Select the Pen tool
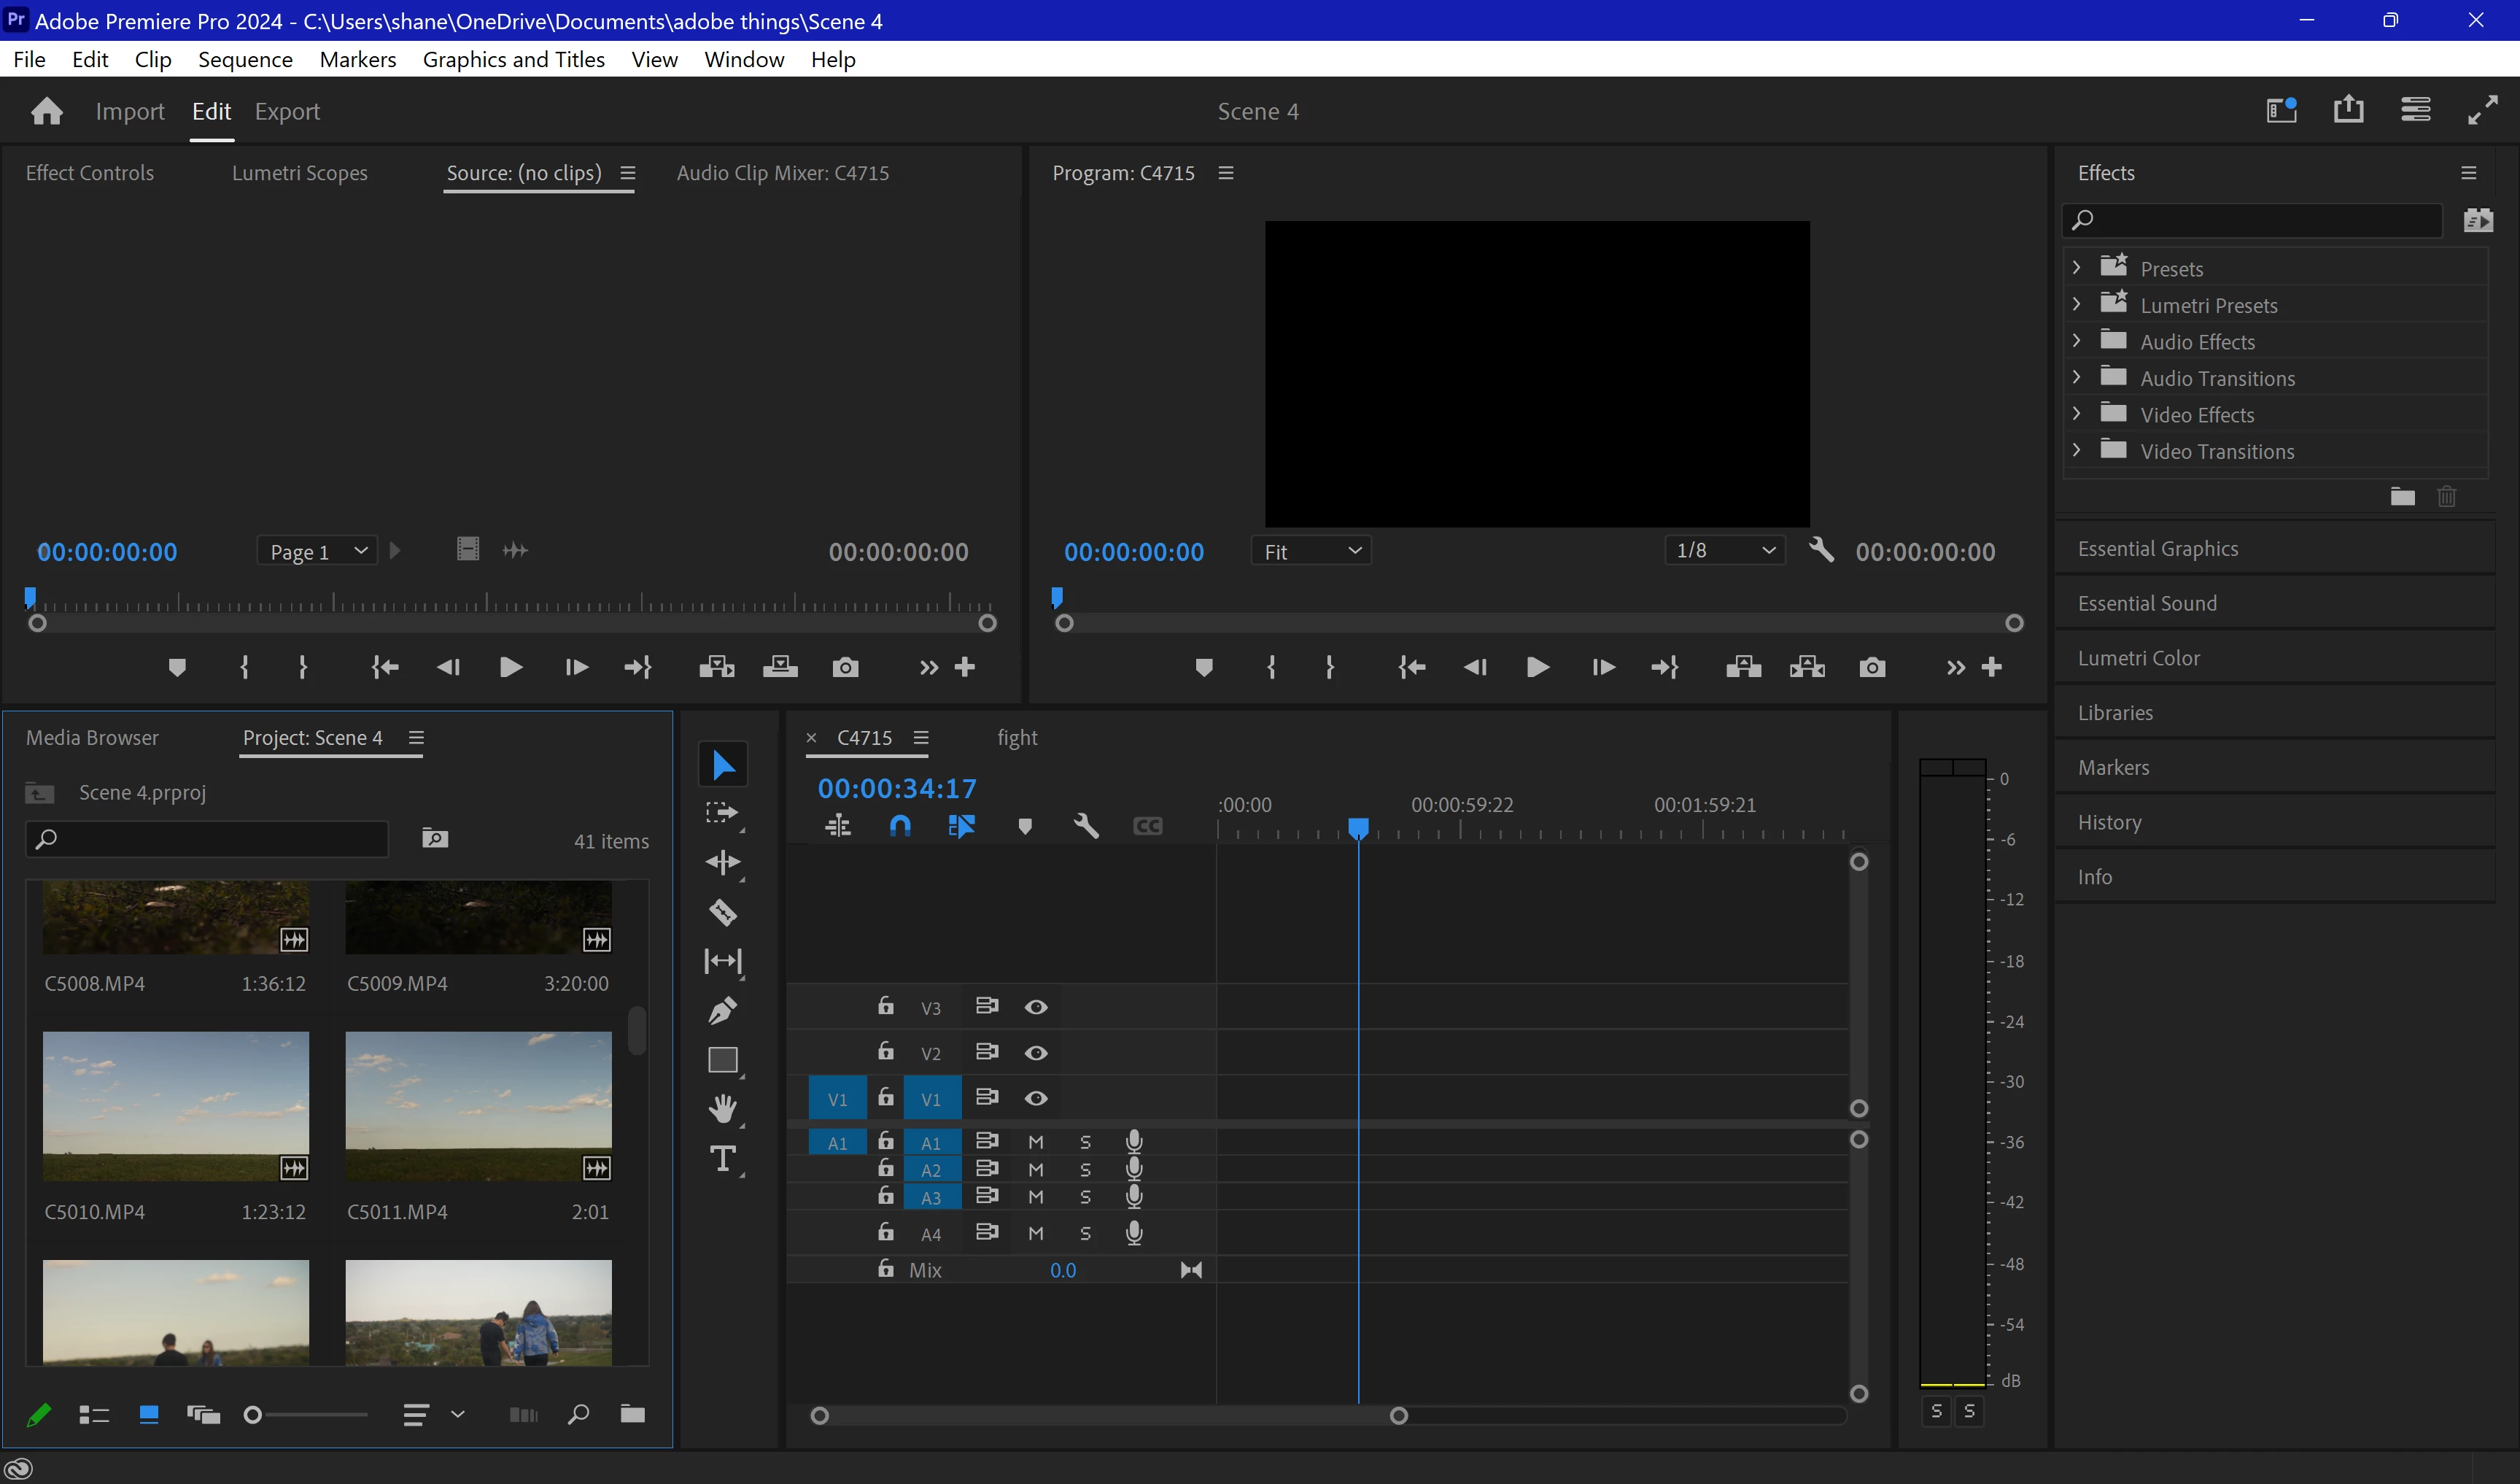Image resolution: width=2520 pixels, height=1484 pixels. (x=723, y=1010)
